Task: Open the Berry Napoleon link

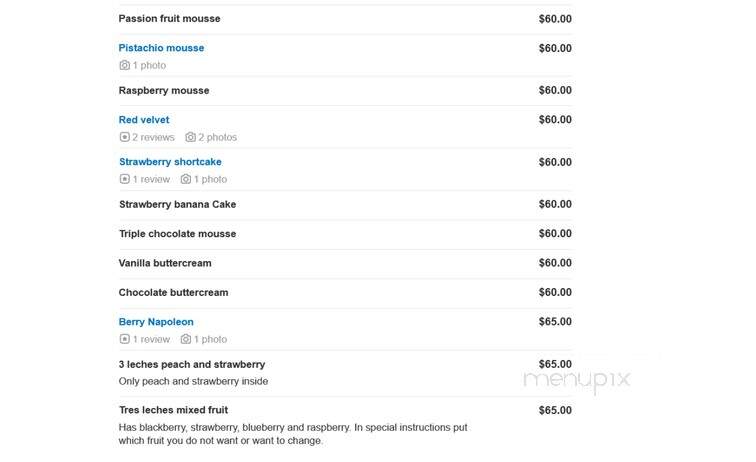Action: point(156,322)
